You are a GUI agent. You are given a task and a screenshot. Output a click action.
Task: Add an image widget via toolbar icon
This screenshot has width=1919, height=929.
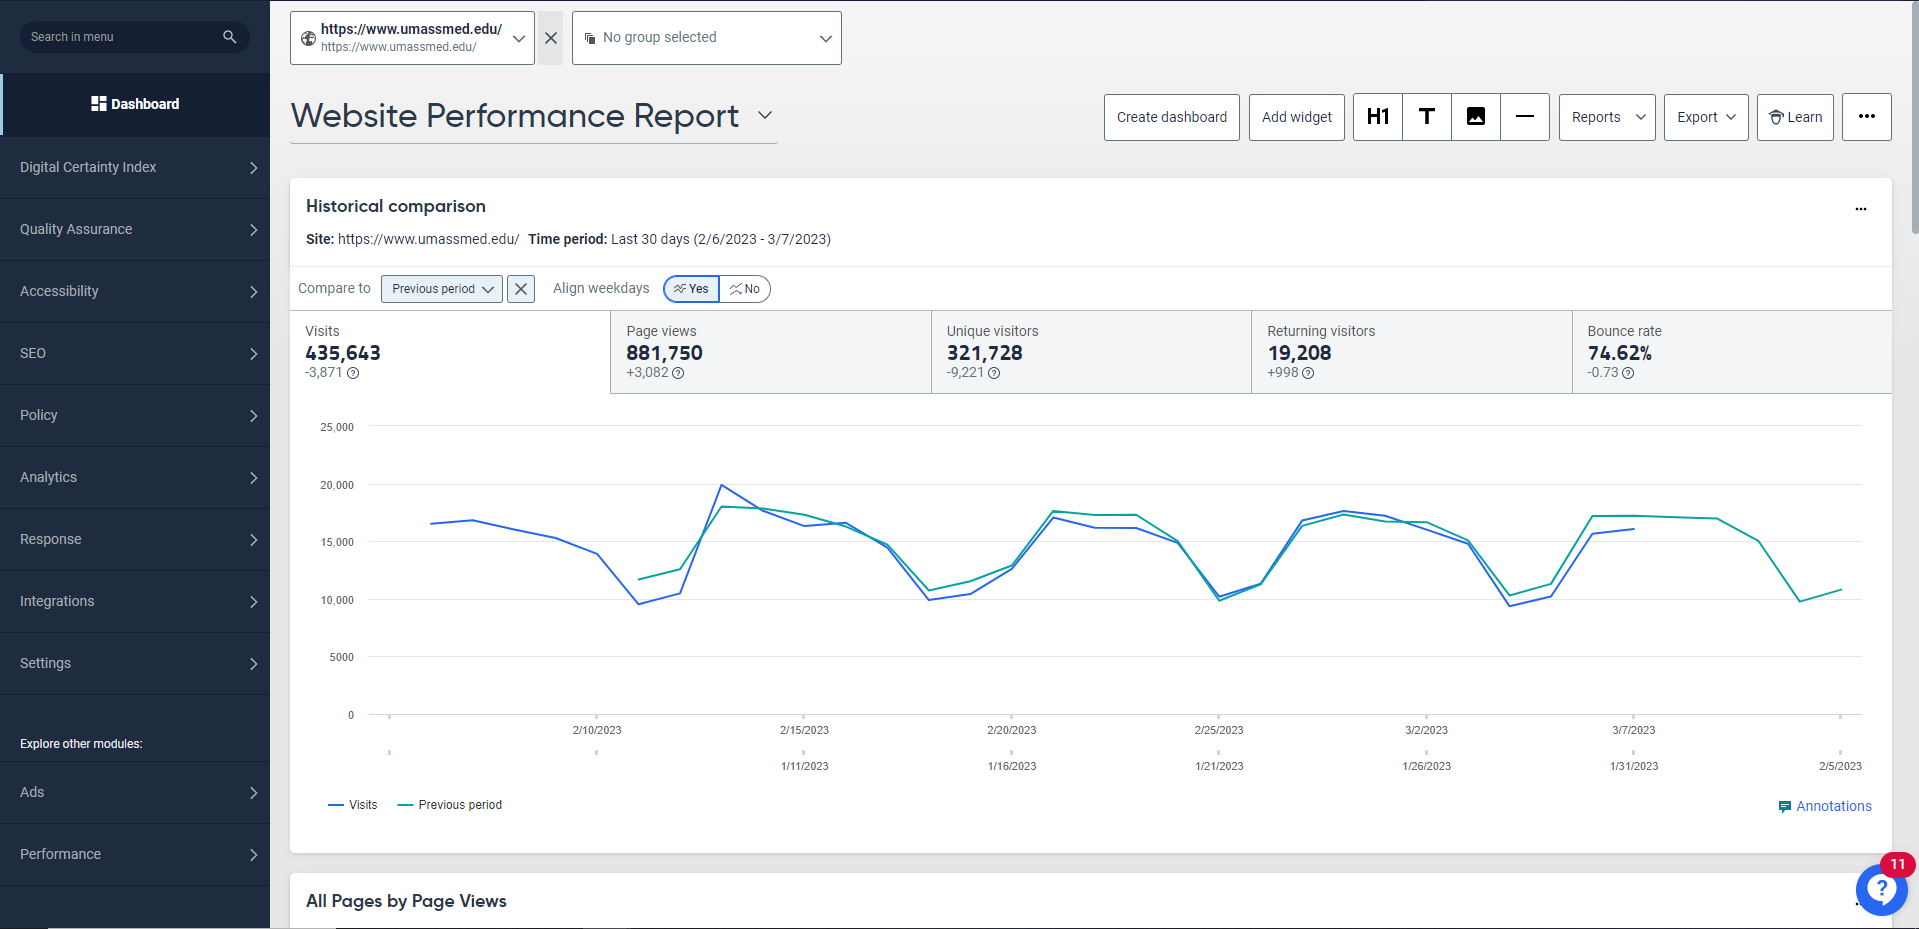coord(1475,117)
